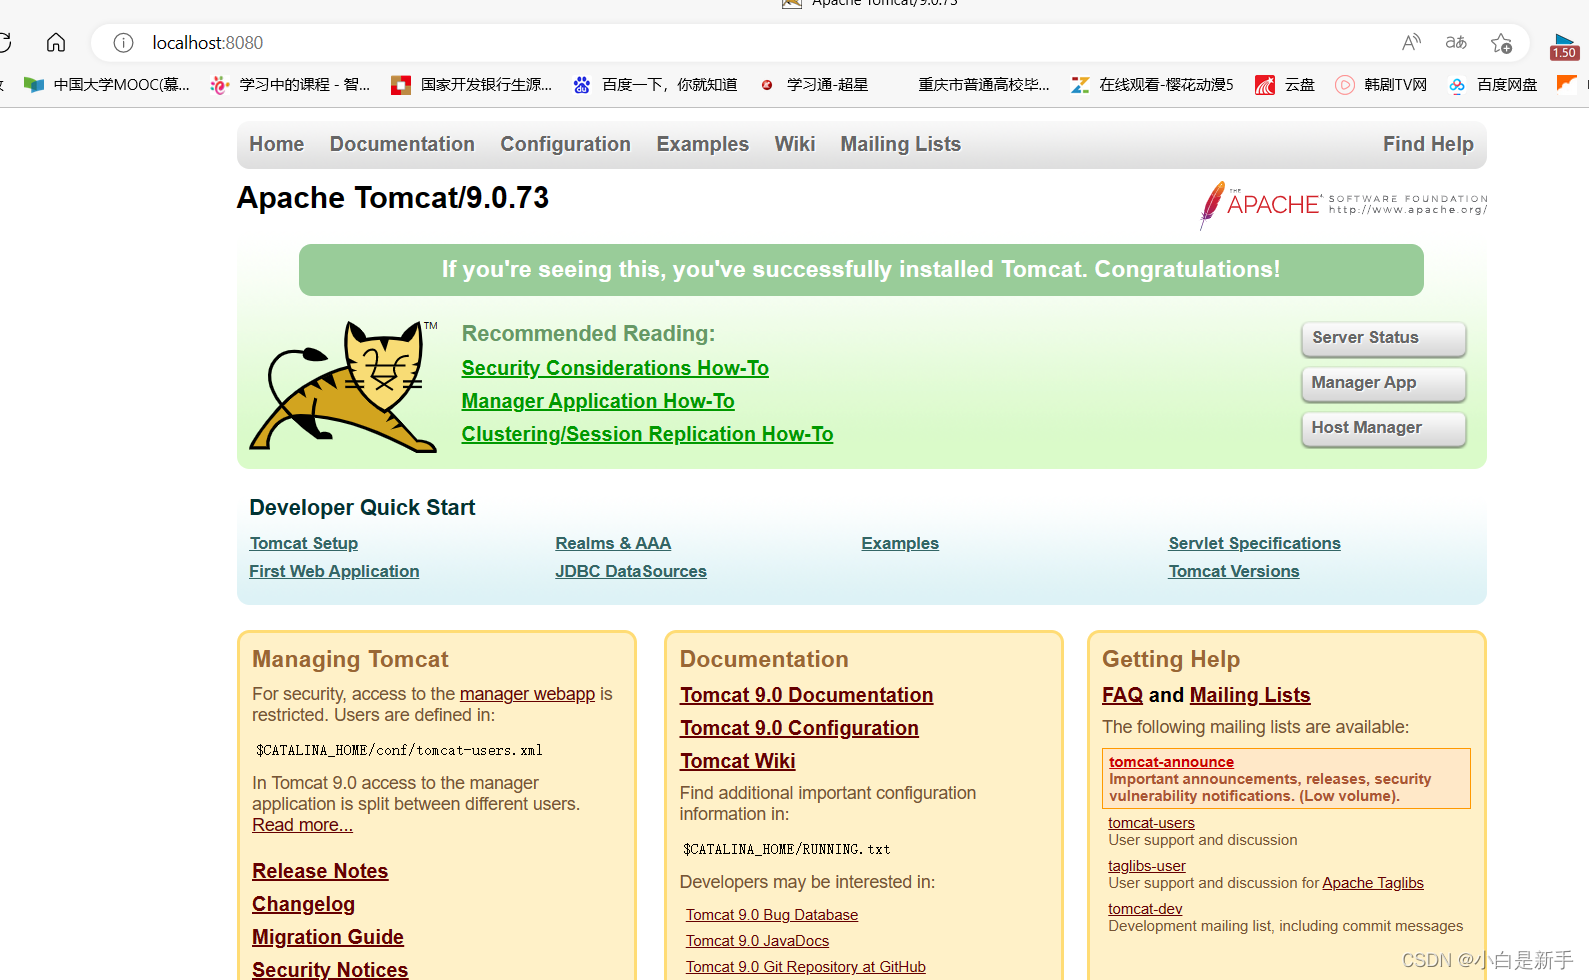Click the Server Status button
Viewport: 1589px width, 980px height.
(1384, 338)
